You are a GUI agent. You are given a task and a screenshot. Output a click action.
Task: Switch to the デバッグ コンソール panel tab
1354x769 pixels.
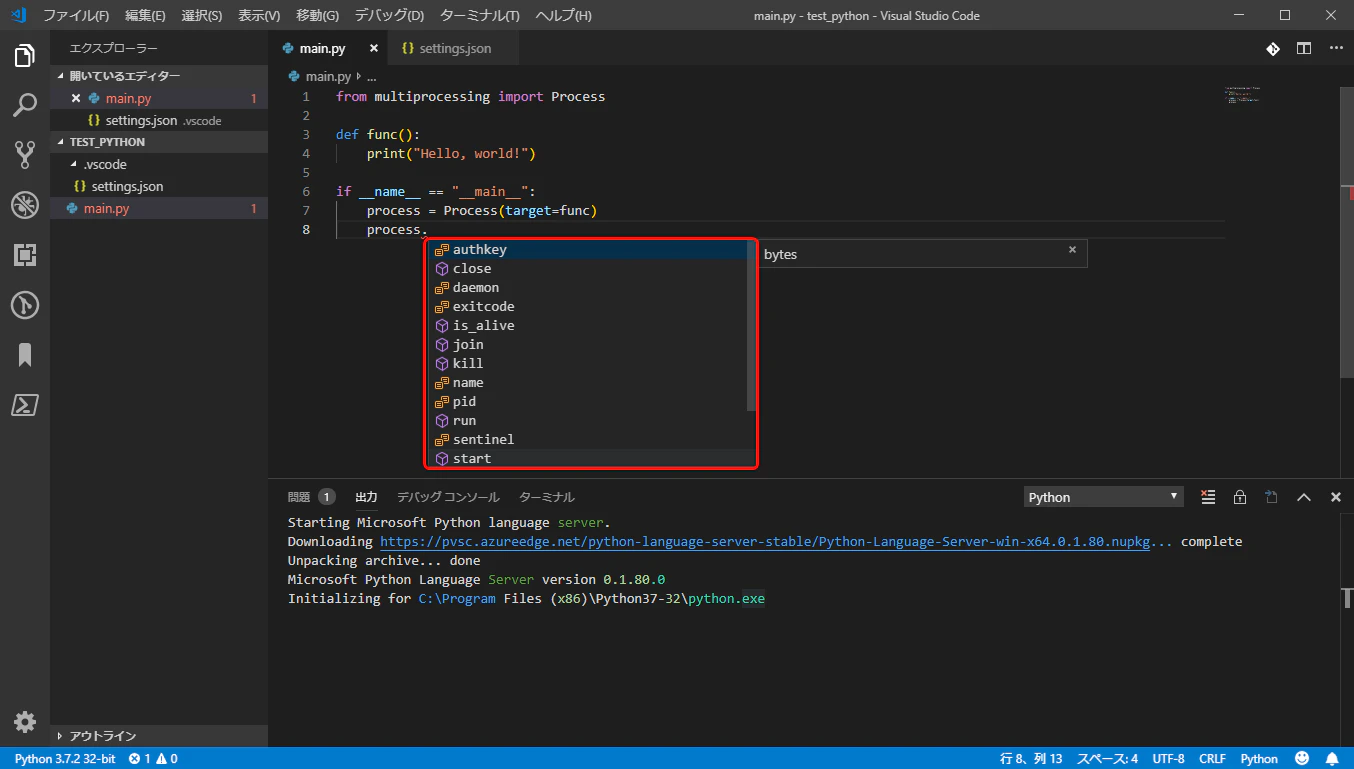[x=448, y=497]
